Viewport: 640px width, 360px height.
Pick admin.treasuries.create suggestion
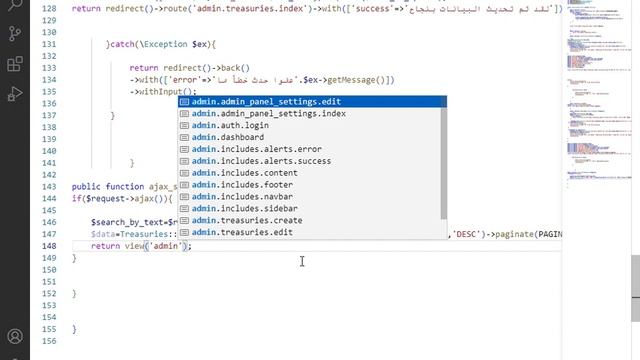coord(309,220)
